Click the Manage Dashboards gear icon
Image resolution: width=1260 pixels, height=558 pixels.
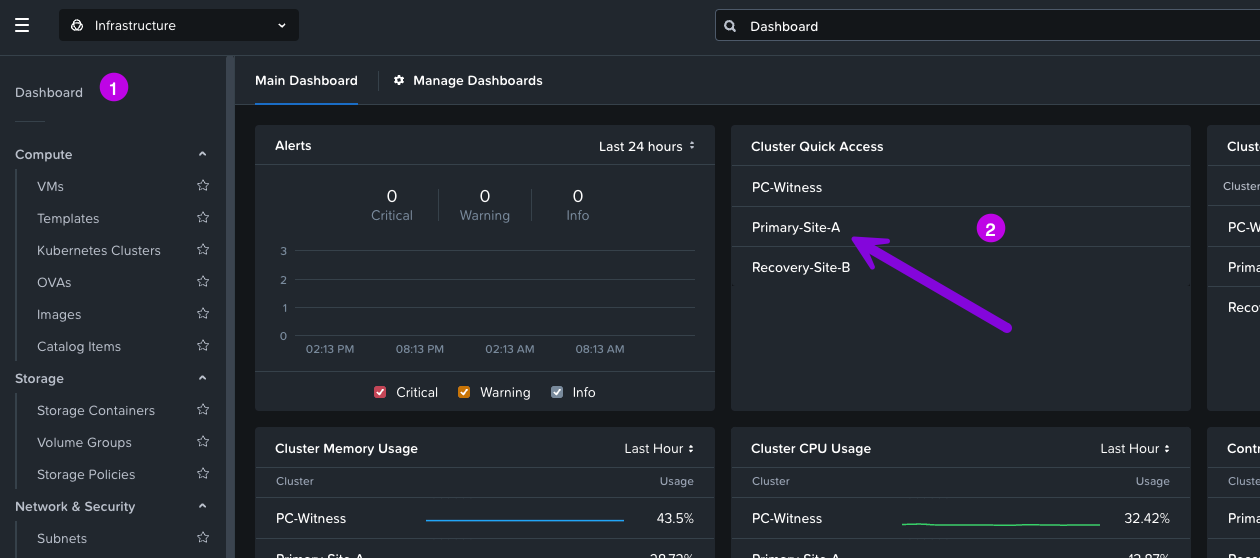[x=399, y=80]
